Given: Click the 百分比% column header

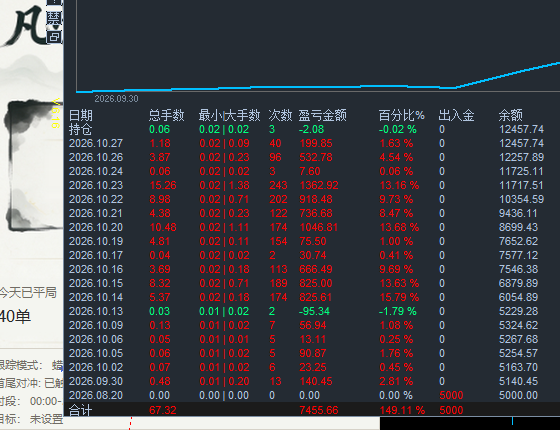Looking at the screenshot, I should point(401,115).
